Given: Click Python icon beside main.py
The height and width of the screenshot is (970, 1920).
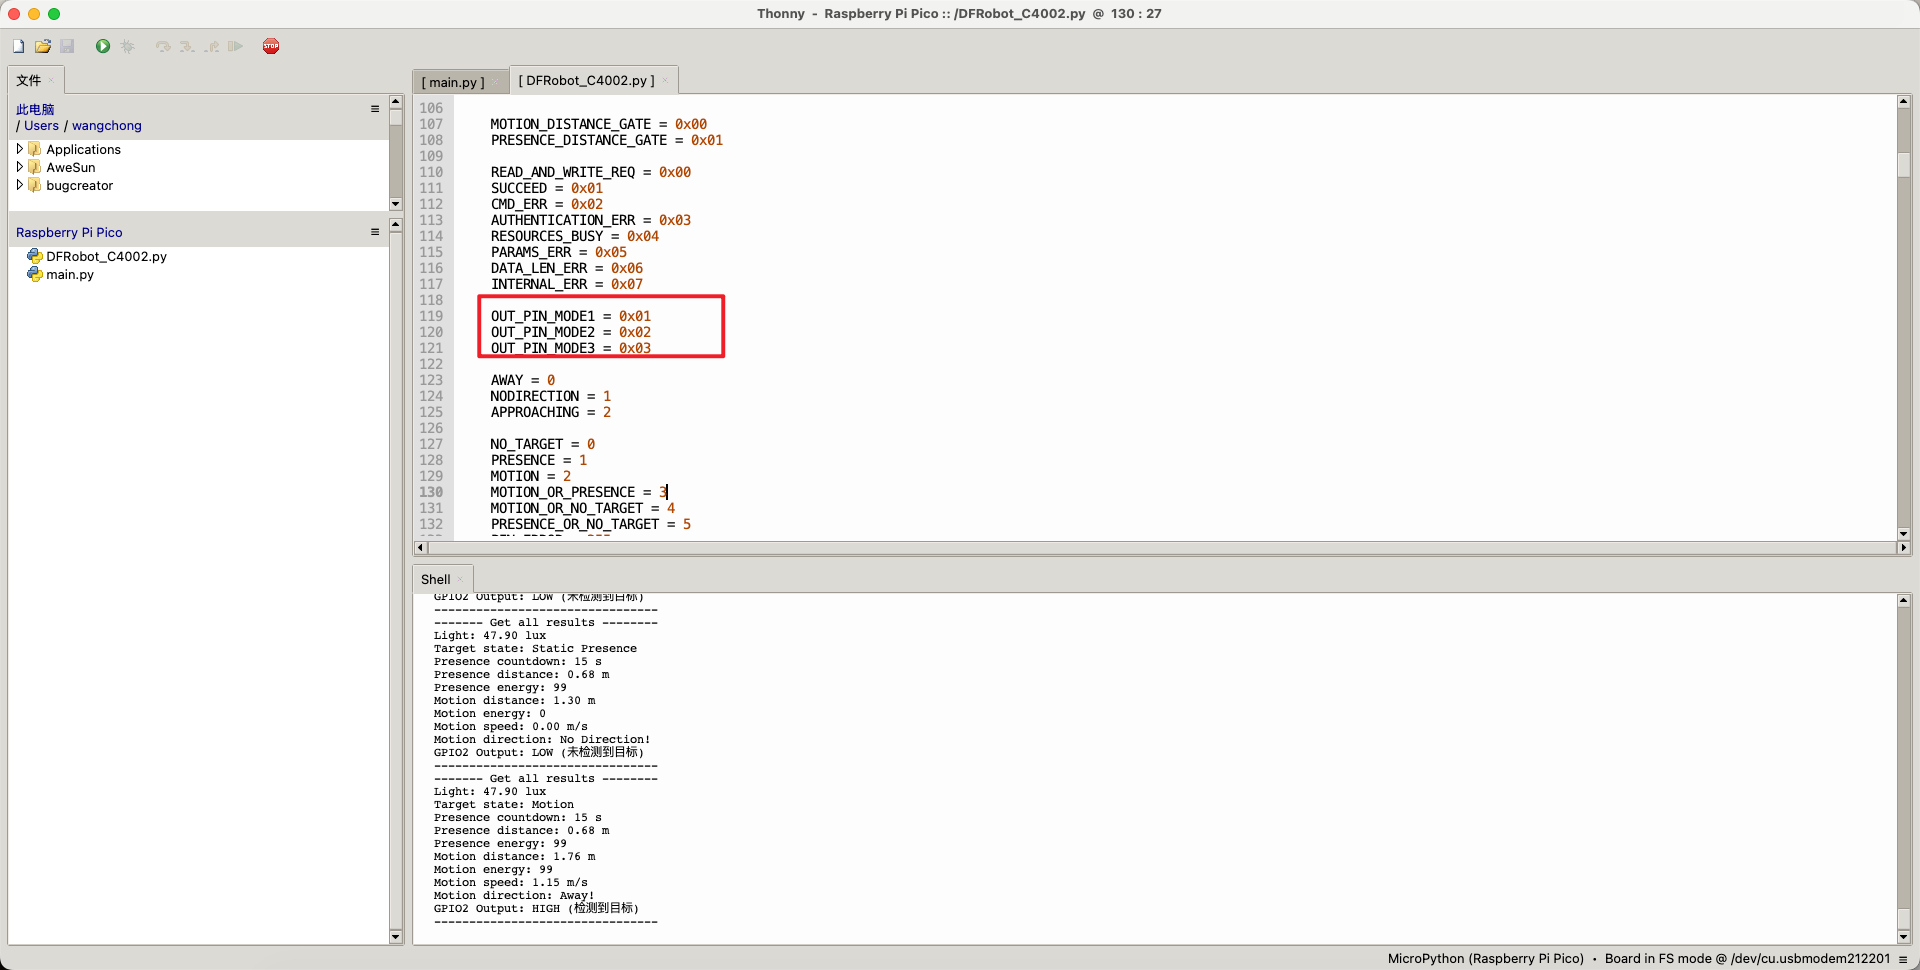Looking at the screenshot, I should tap(35, 274).
